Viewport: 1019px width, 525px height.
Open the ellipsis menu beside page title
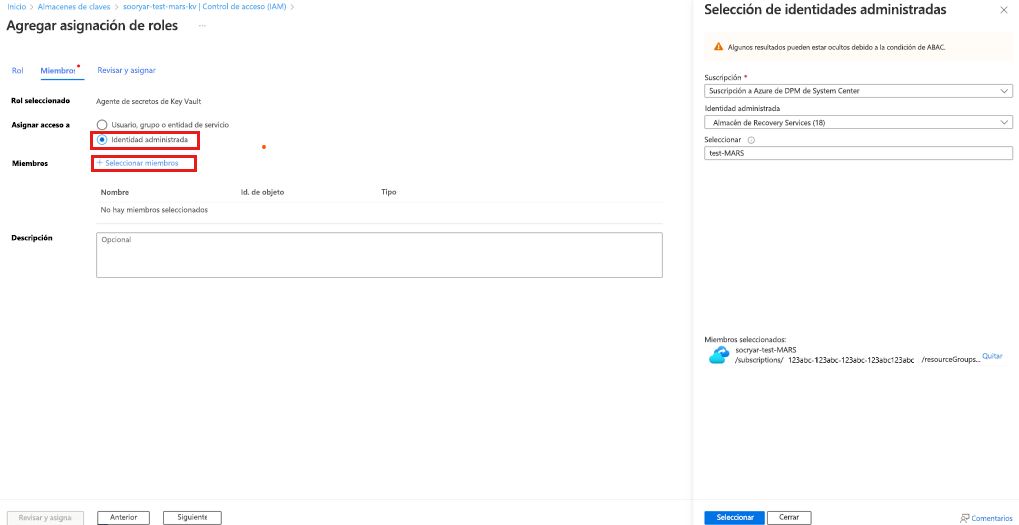[x=203, y=25]
